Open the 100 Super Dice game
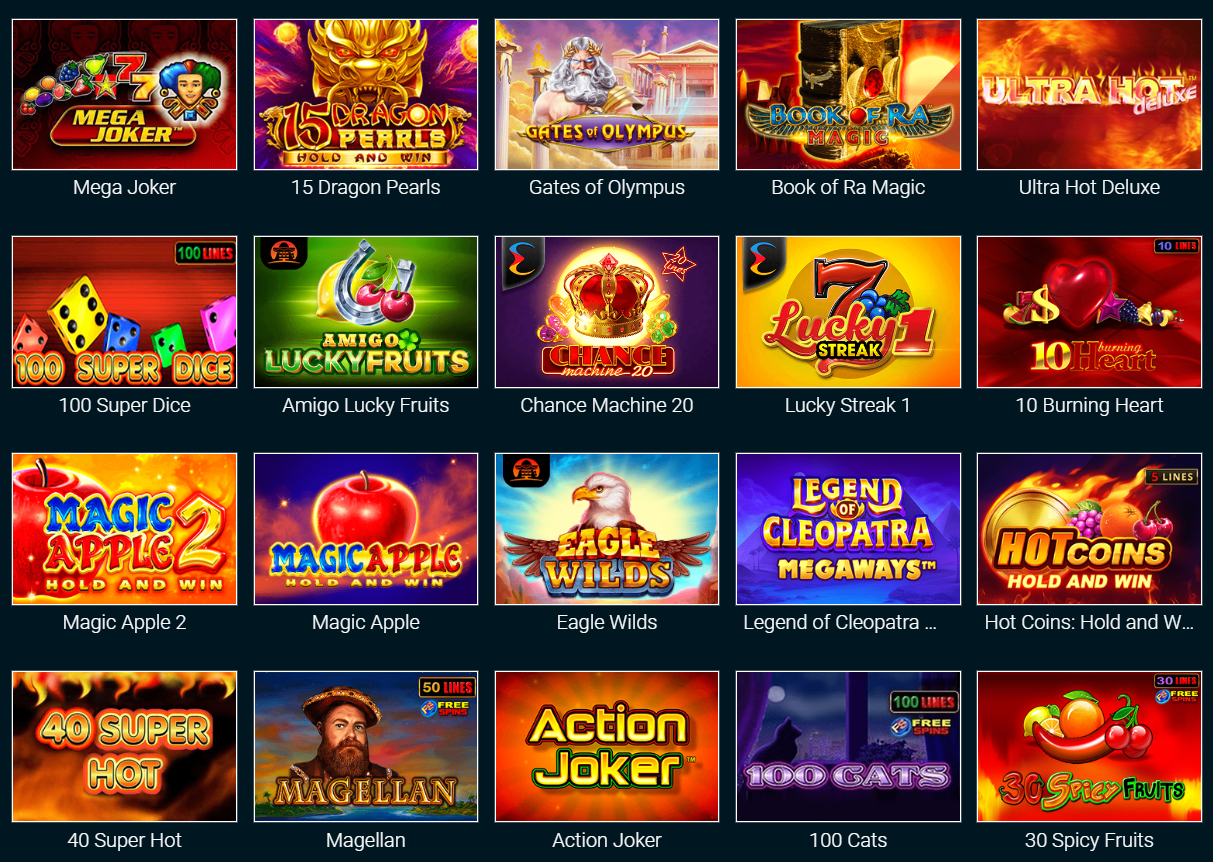 [x=125, y=312]
